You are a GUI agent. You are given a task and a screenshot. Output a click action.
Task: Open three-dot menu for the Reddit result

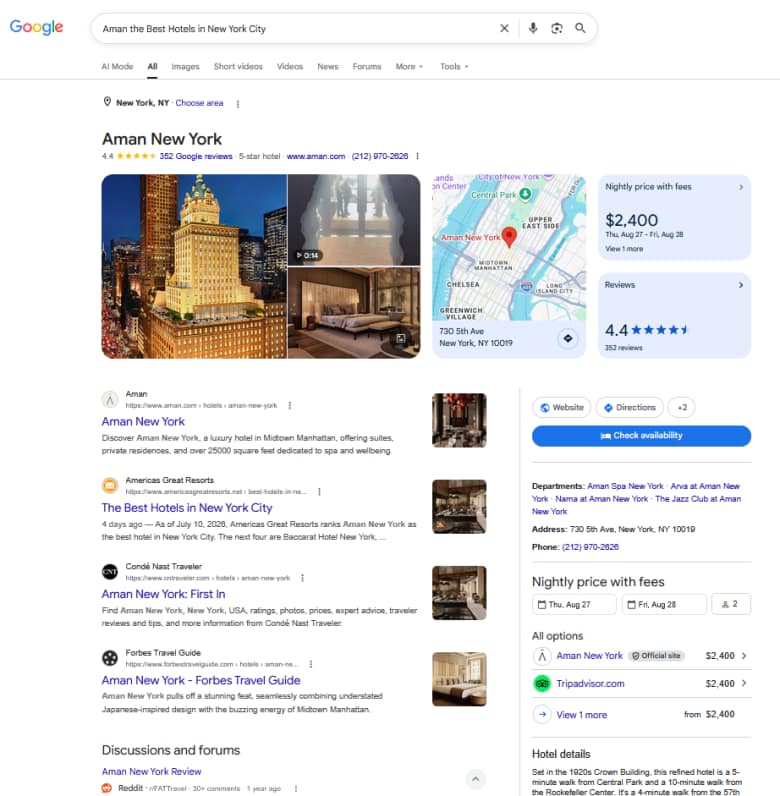(x=296, y=789)
